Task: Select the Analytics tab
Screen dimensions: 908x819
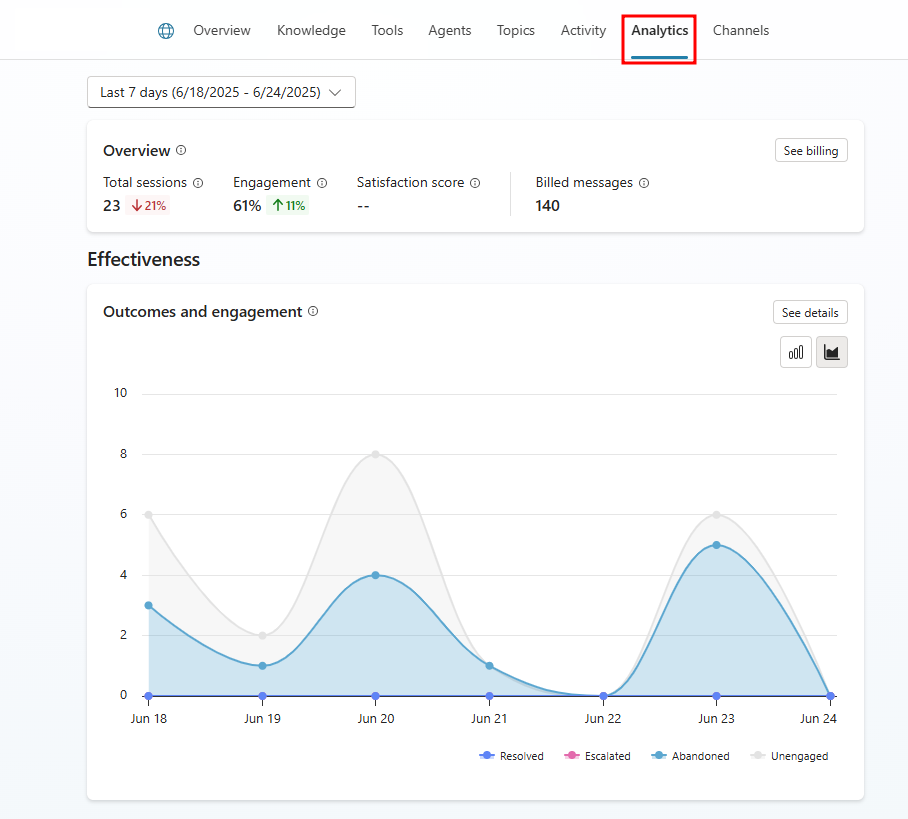Action: 660,31
